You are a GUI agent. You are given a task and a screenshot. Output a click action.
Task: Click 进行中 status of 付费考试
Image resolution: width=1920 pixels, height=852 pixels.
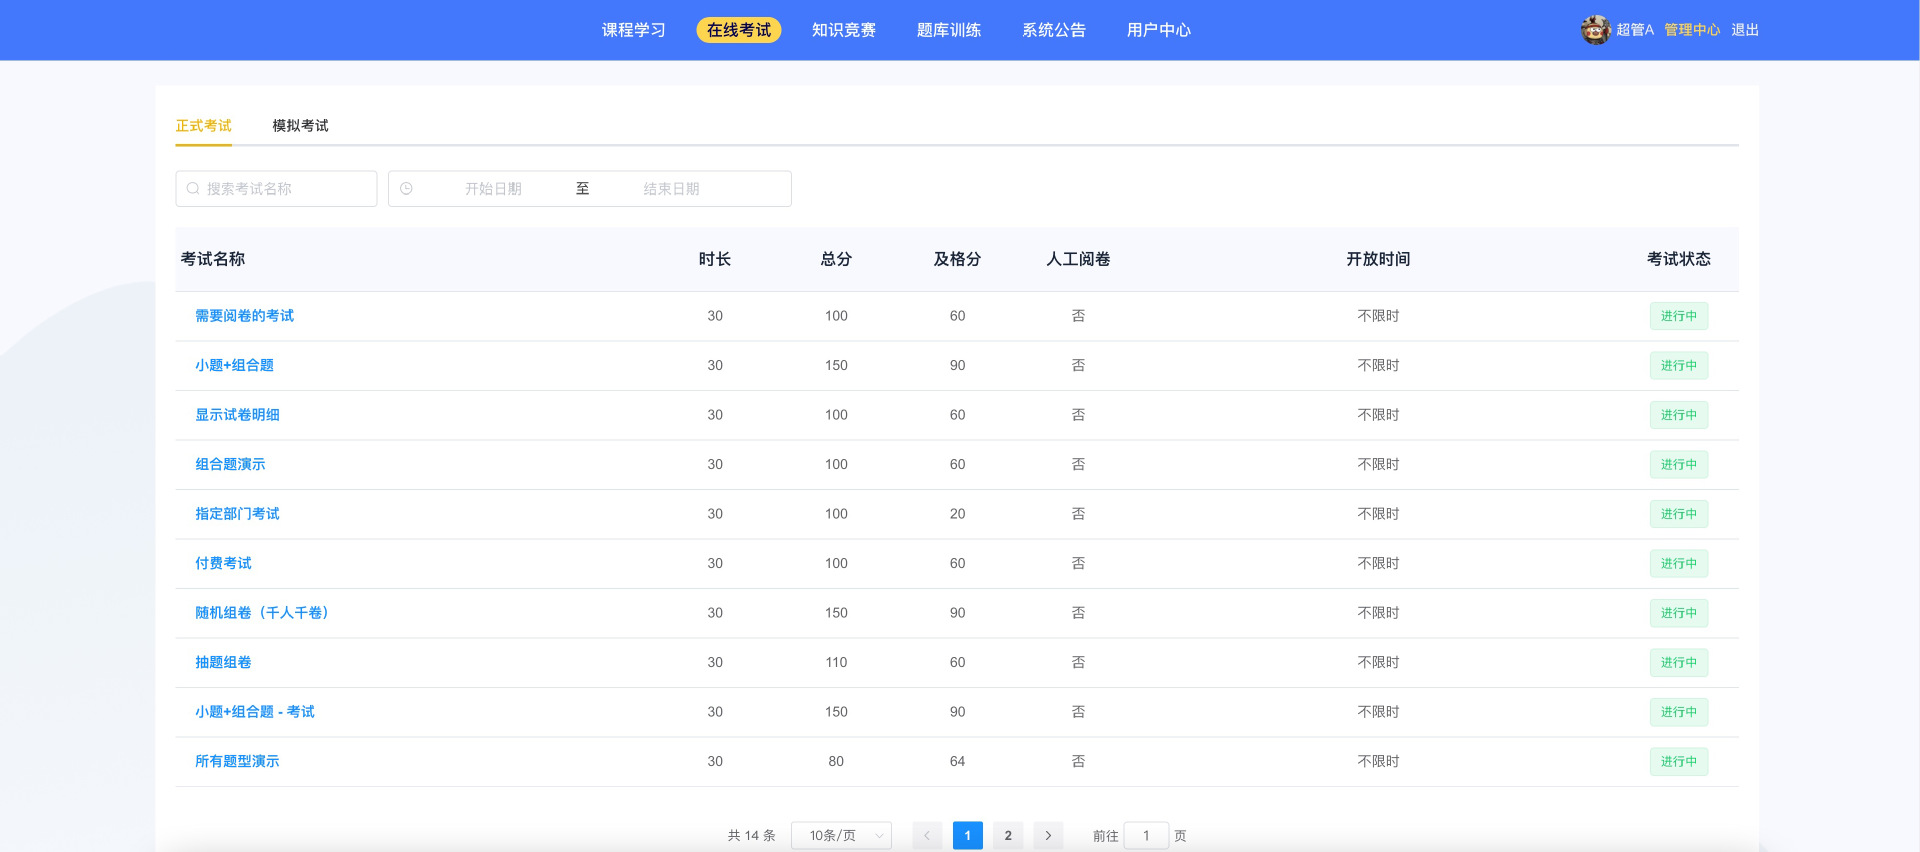pyautogui.click(x=1679, y=563)
